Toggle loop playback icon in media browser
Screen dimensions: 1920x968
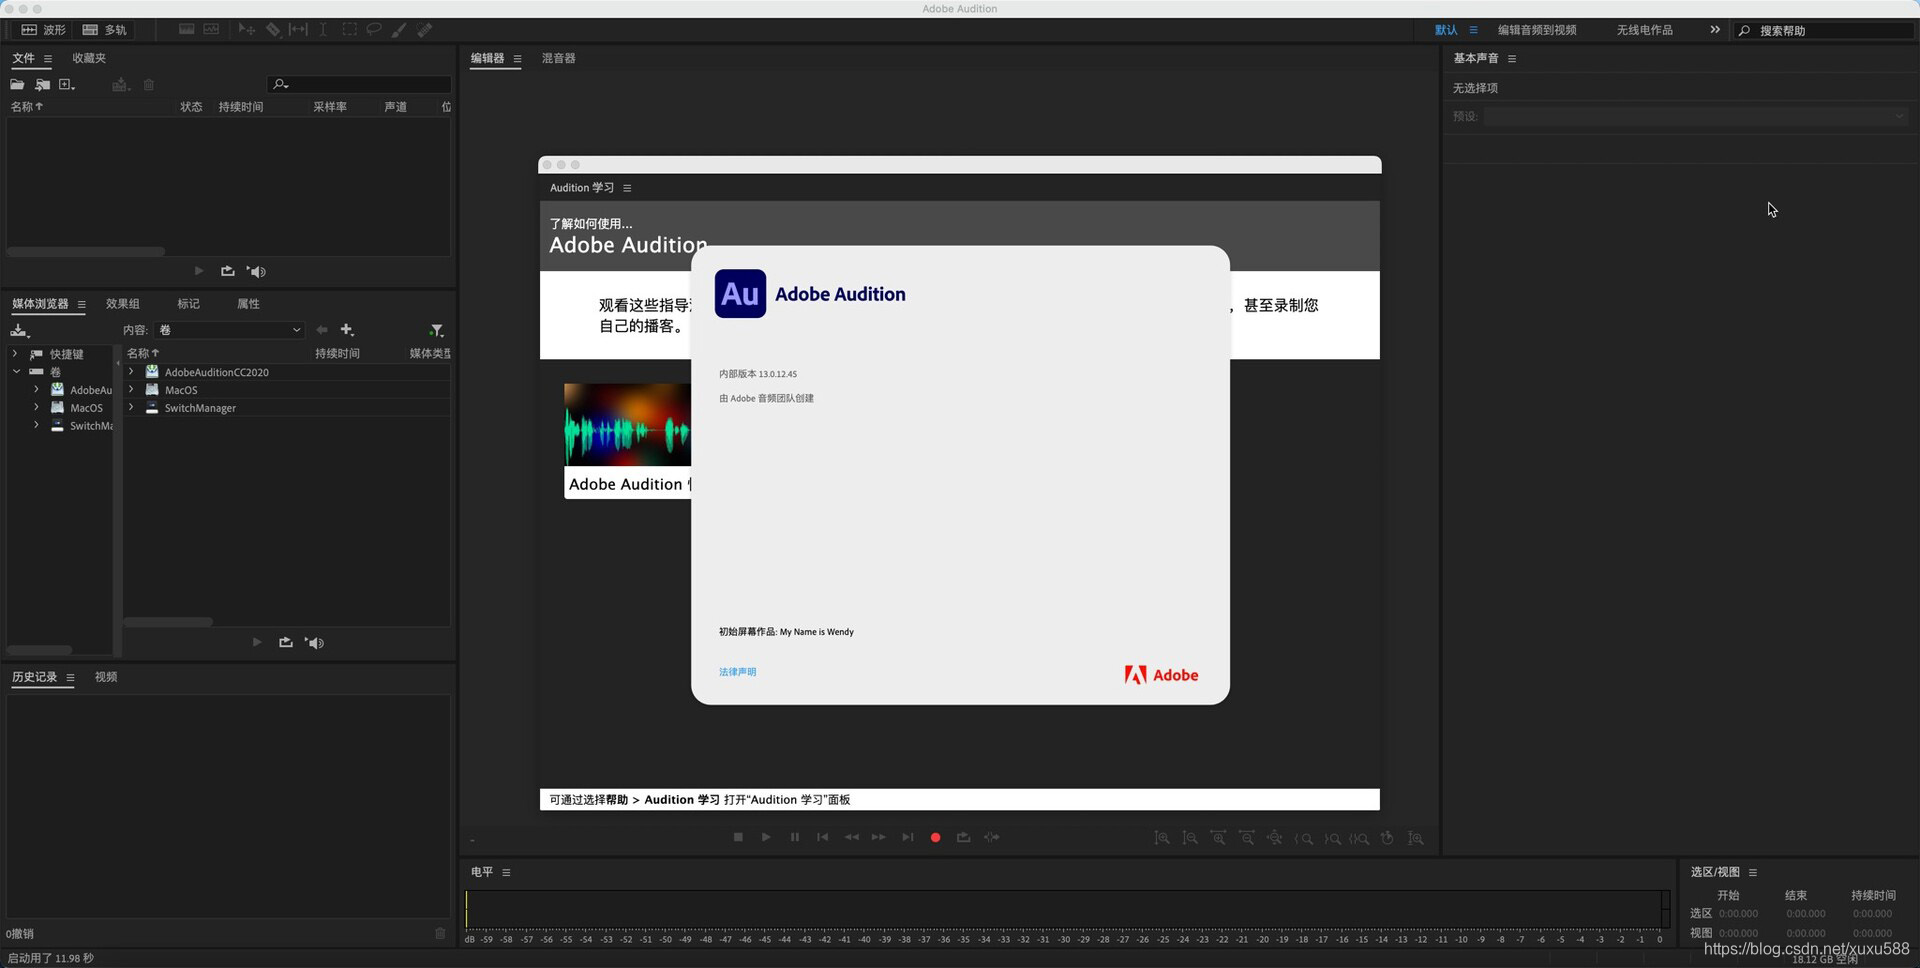[x=286, y=642]
